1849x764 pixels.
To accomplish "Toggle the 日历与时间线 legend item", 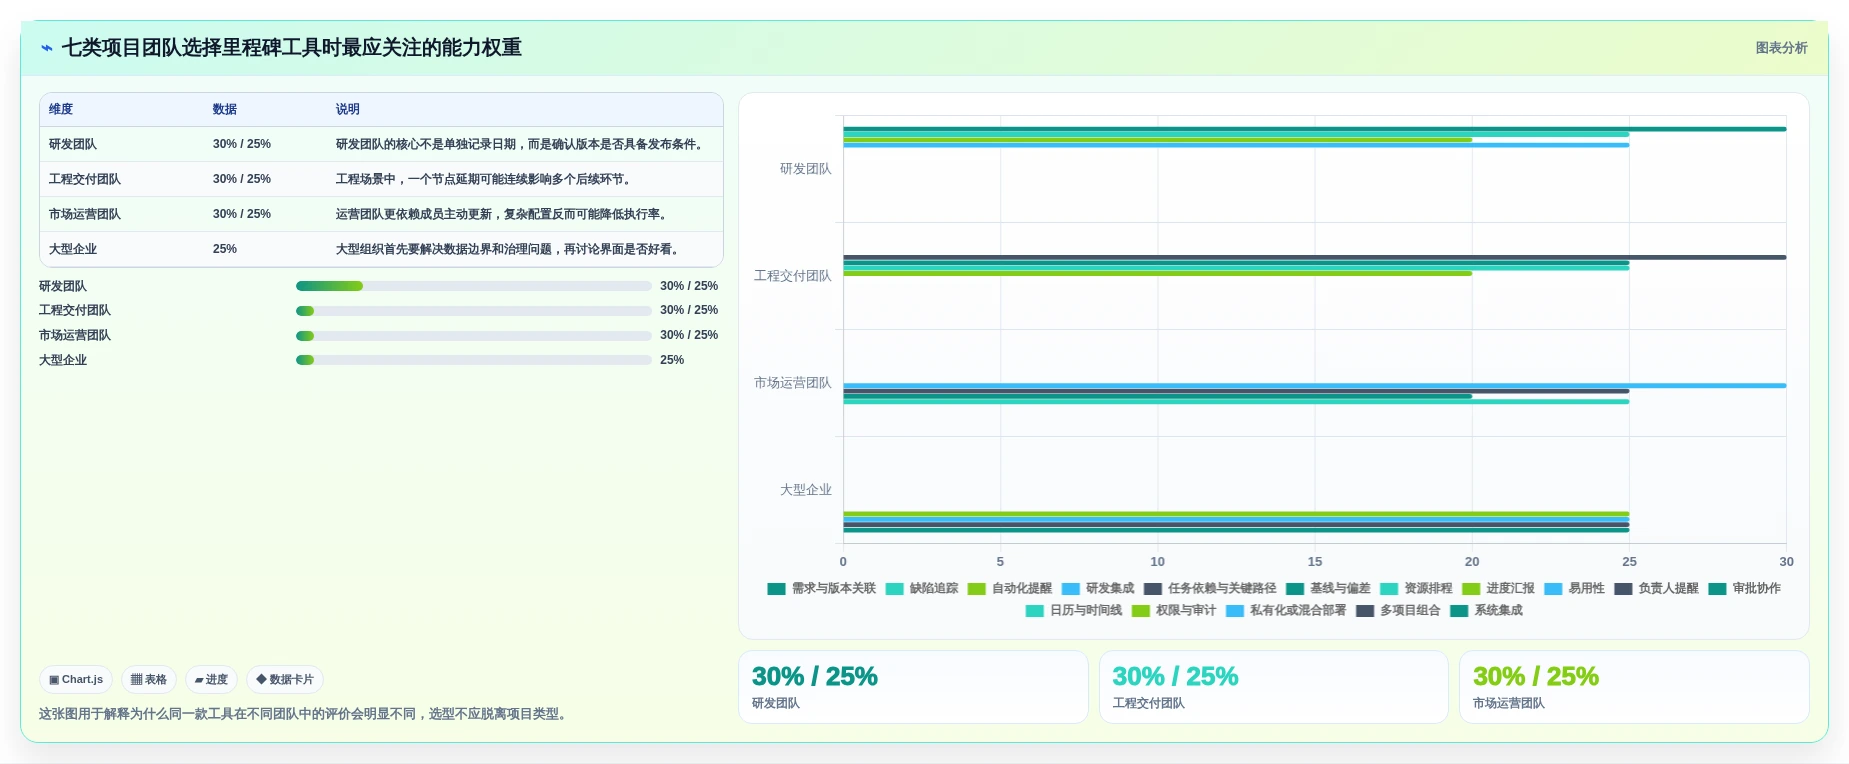I will [1074, 610].
